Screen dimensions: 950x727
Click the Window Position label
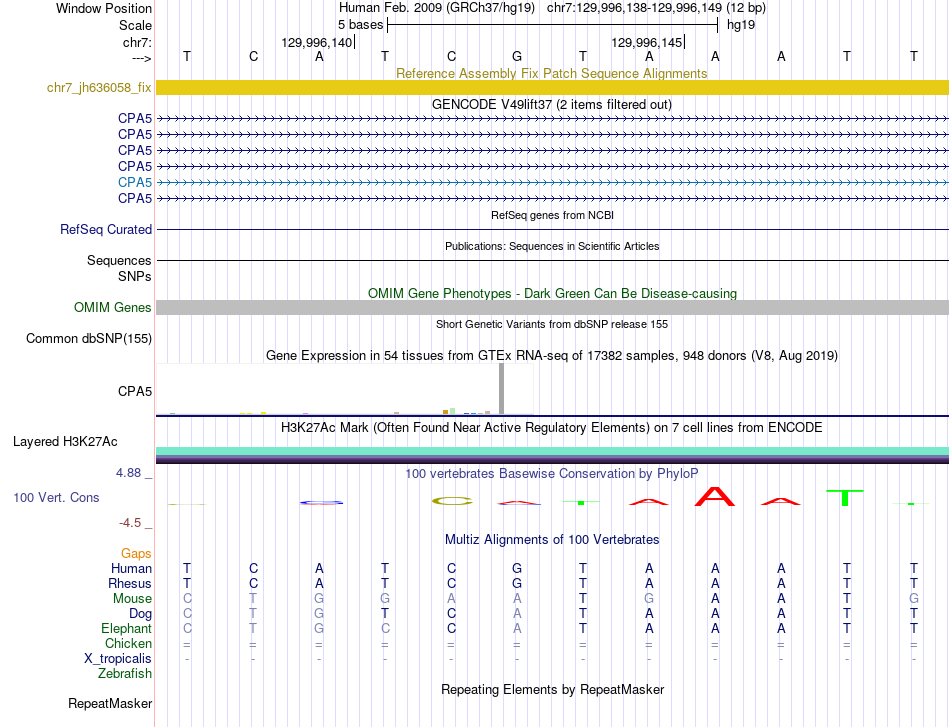[x=104, y=8]
